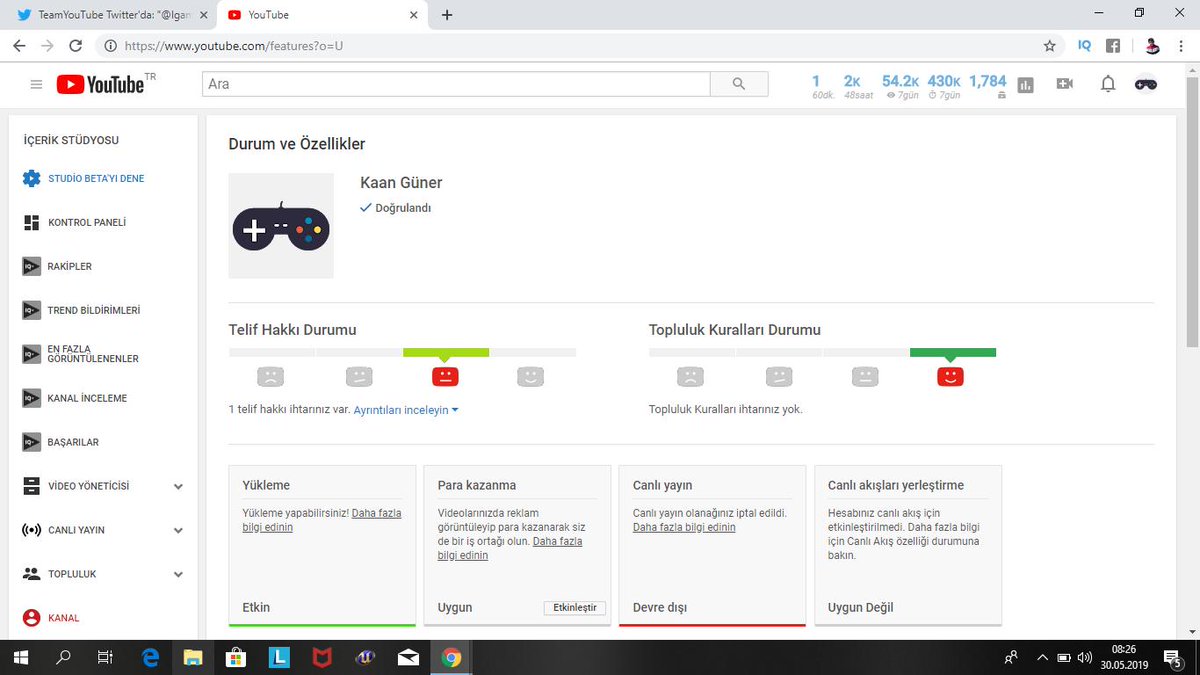The image size is (1200, 675).
Task: Click the red smiley in Topluluk Kuralları Durumu
Action: point(950,376)
